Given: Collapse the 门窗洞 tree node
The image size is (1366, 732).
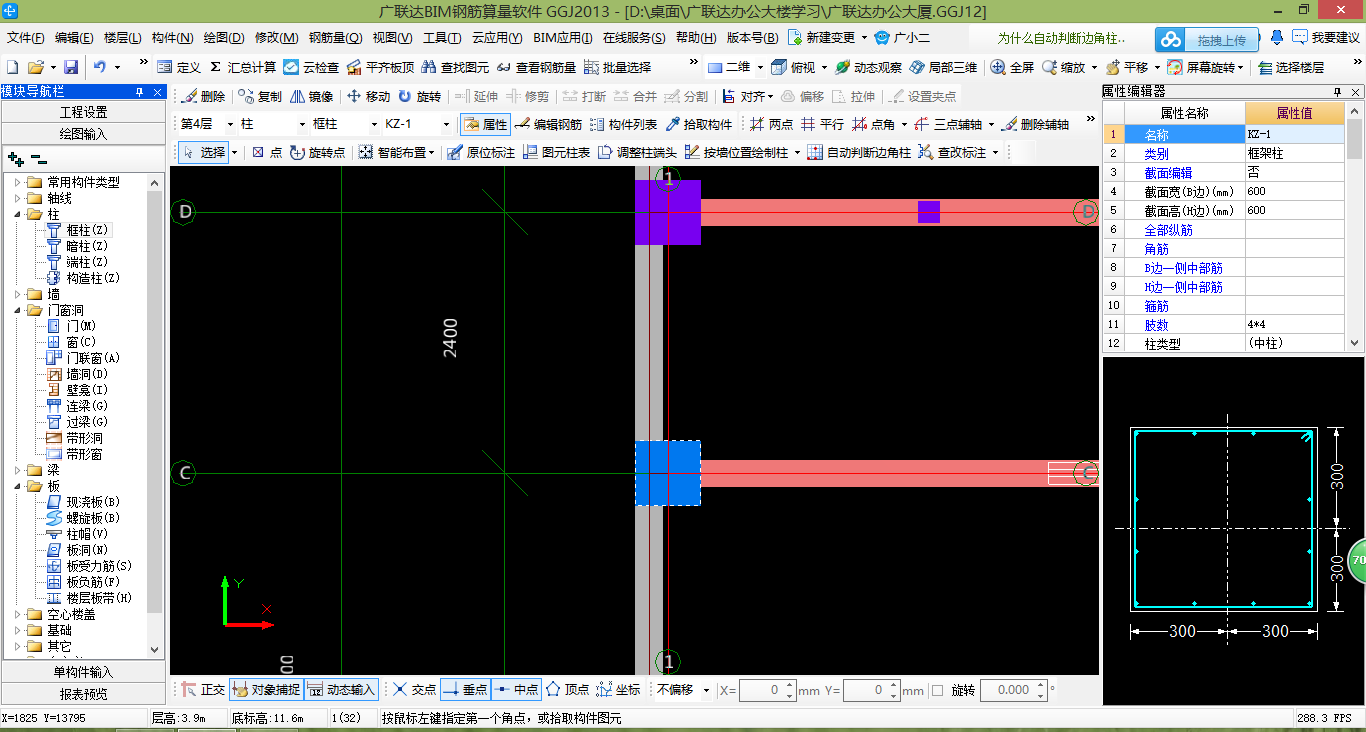Looking at the screenshot, I should 18,310.
